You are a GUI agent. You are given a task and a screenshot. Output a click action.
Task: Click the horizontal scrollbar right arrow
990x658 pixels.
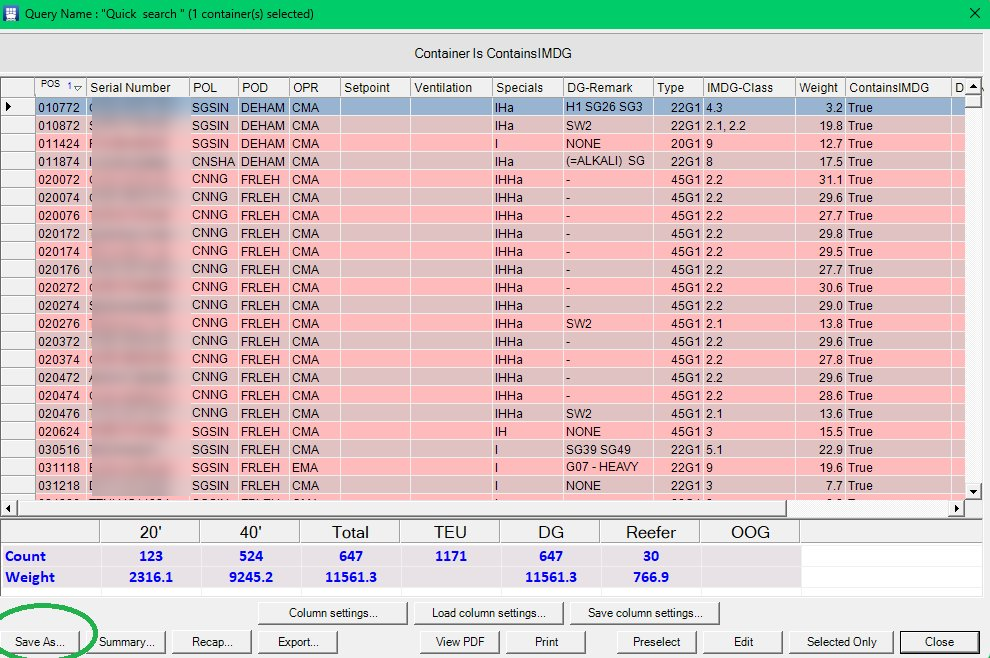[957, 508]
